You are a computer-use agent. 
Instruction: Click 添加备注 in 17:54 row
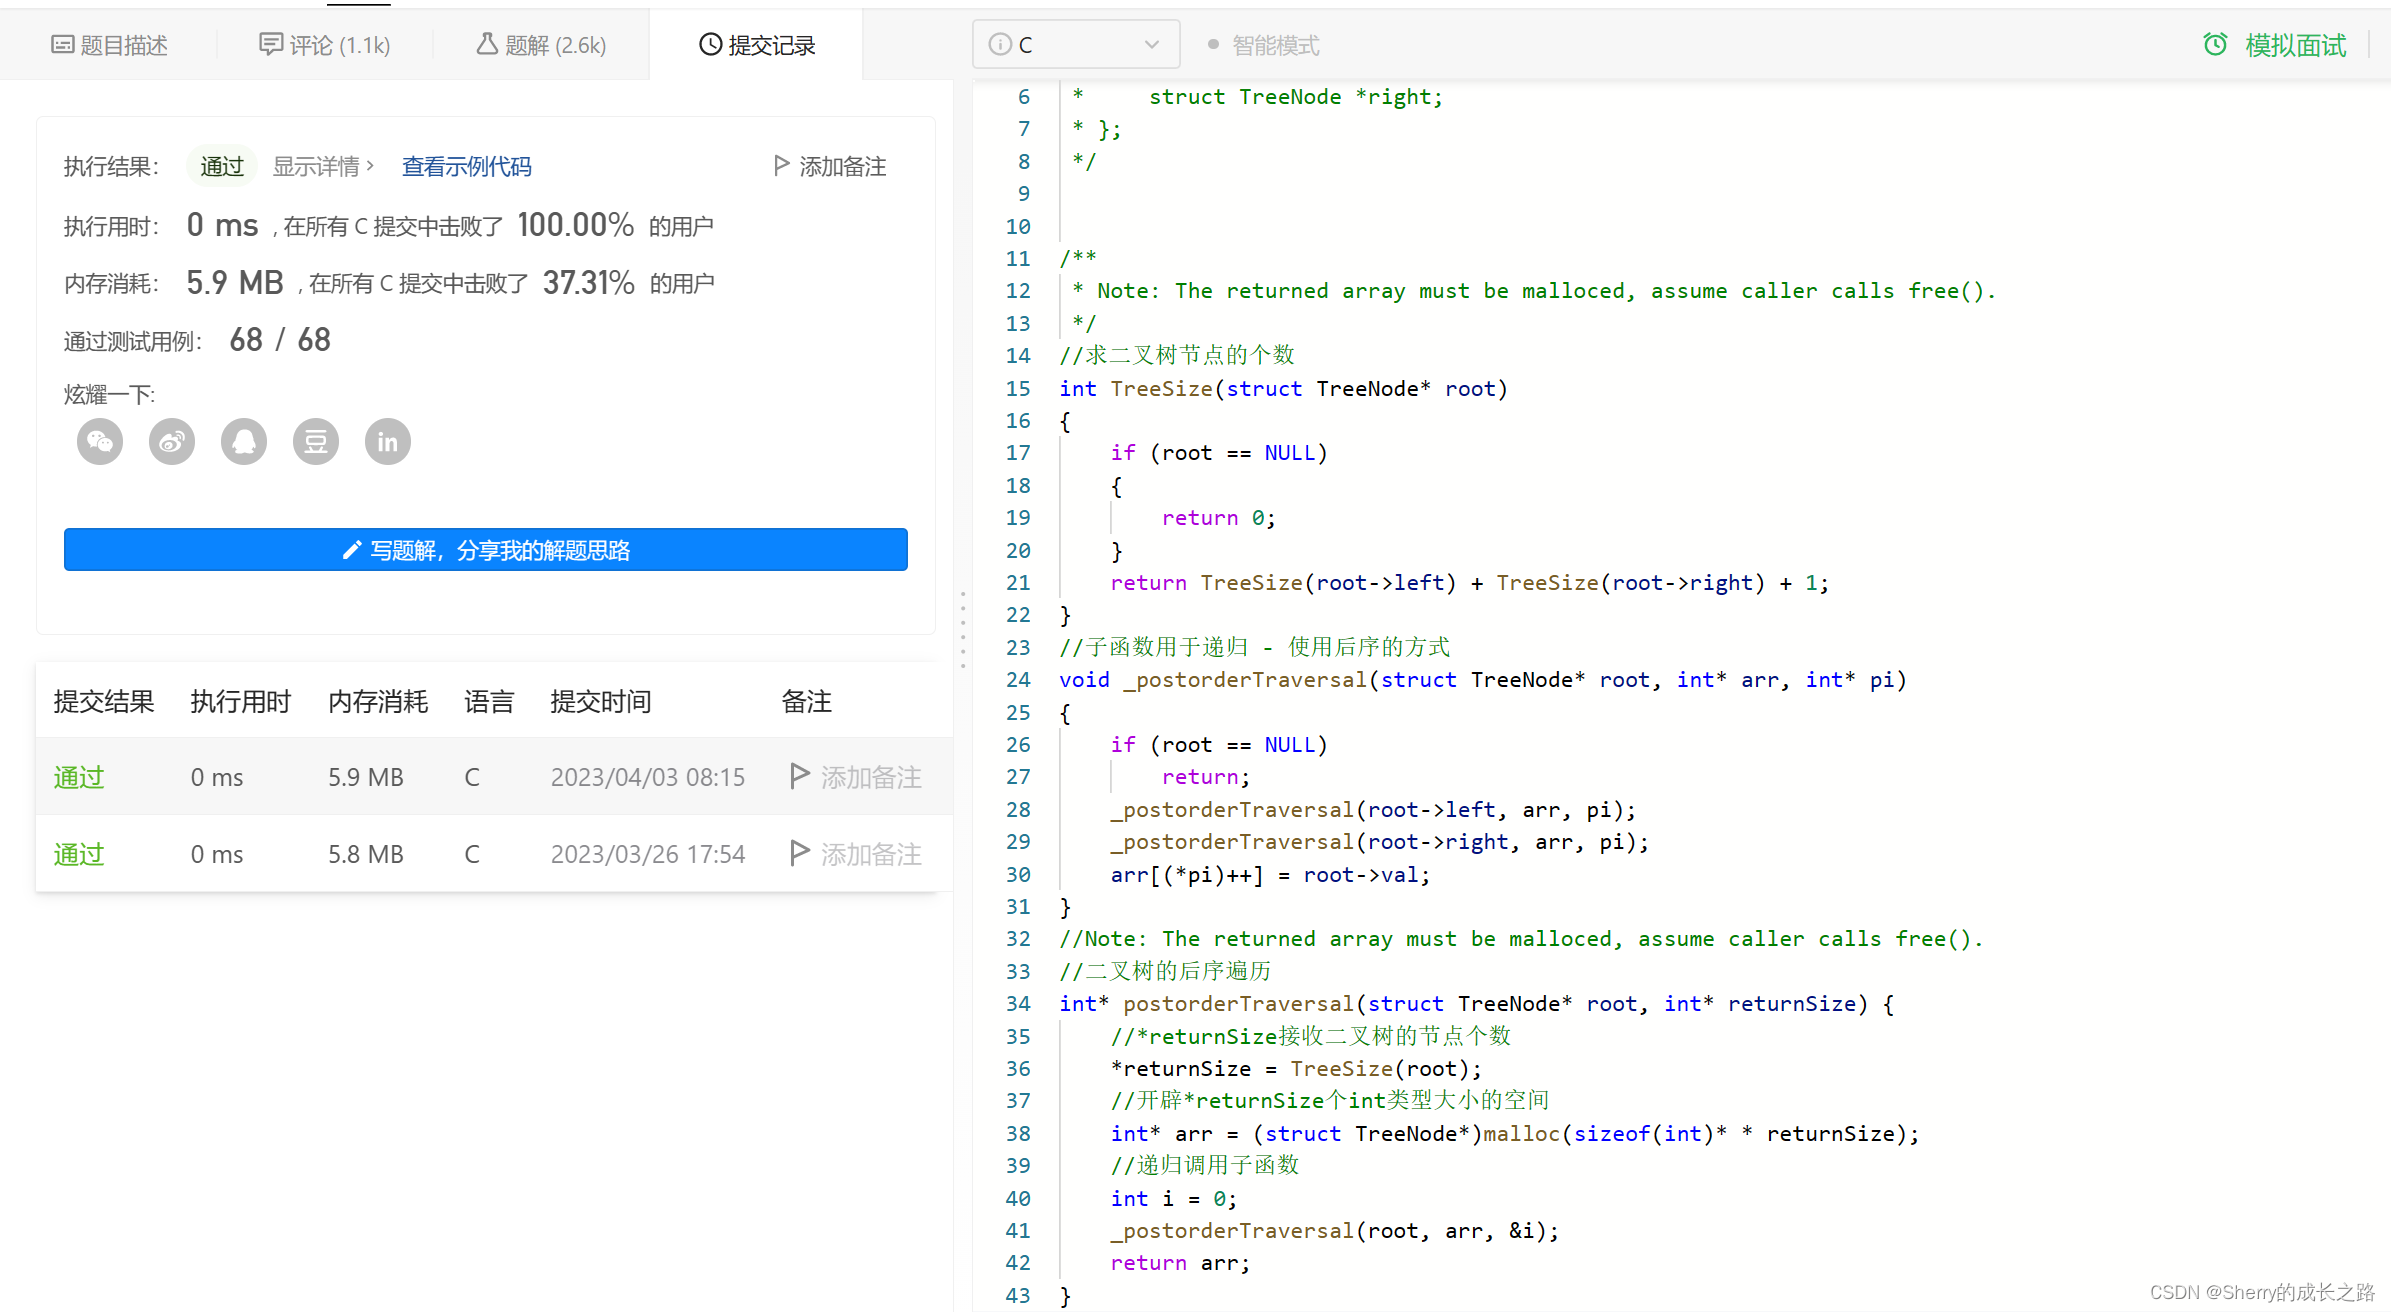(x=871, y=854)
